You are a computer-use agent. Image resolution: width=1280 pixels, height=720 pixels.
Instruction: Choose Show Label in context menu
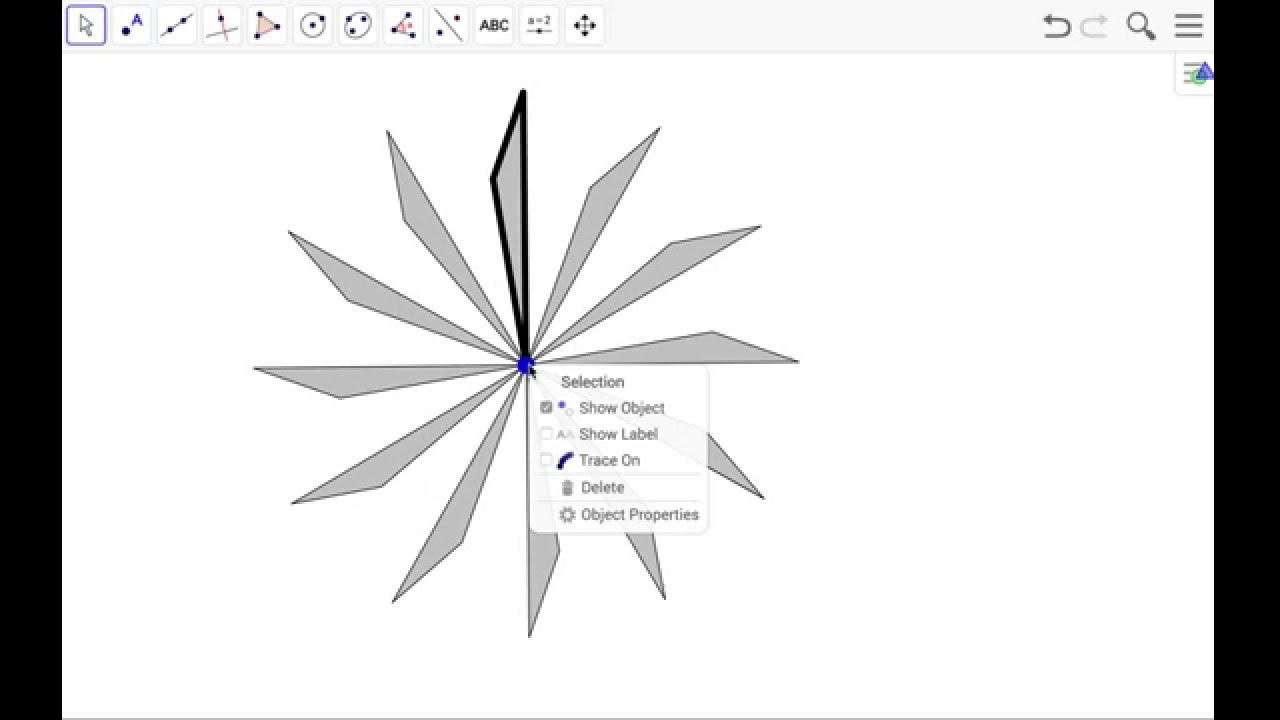618,434
